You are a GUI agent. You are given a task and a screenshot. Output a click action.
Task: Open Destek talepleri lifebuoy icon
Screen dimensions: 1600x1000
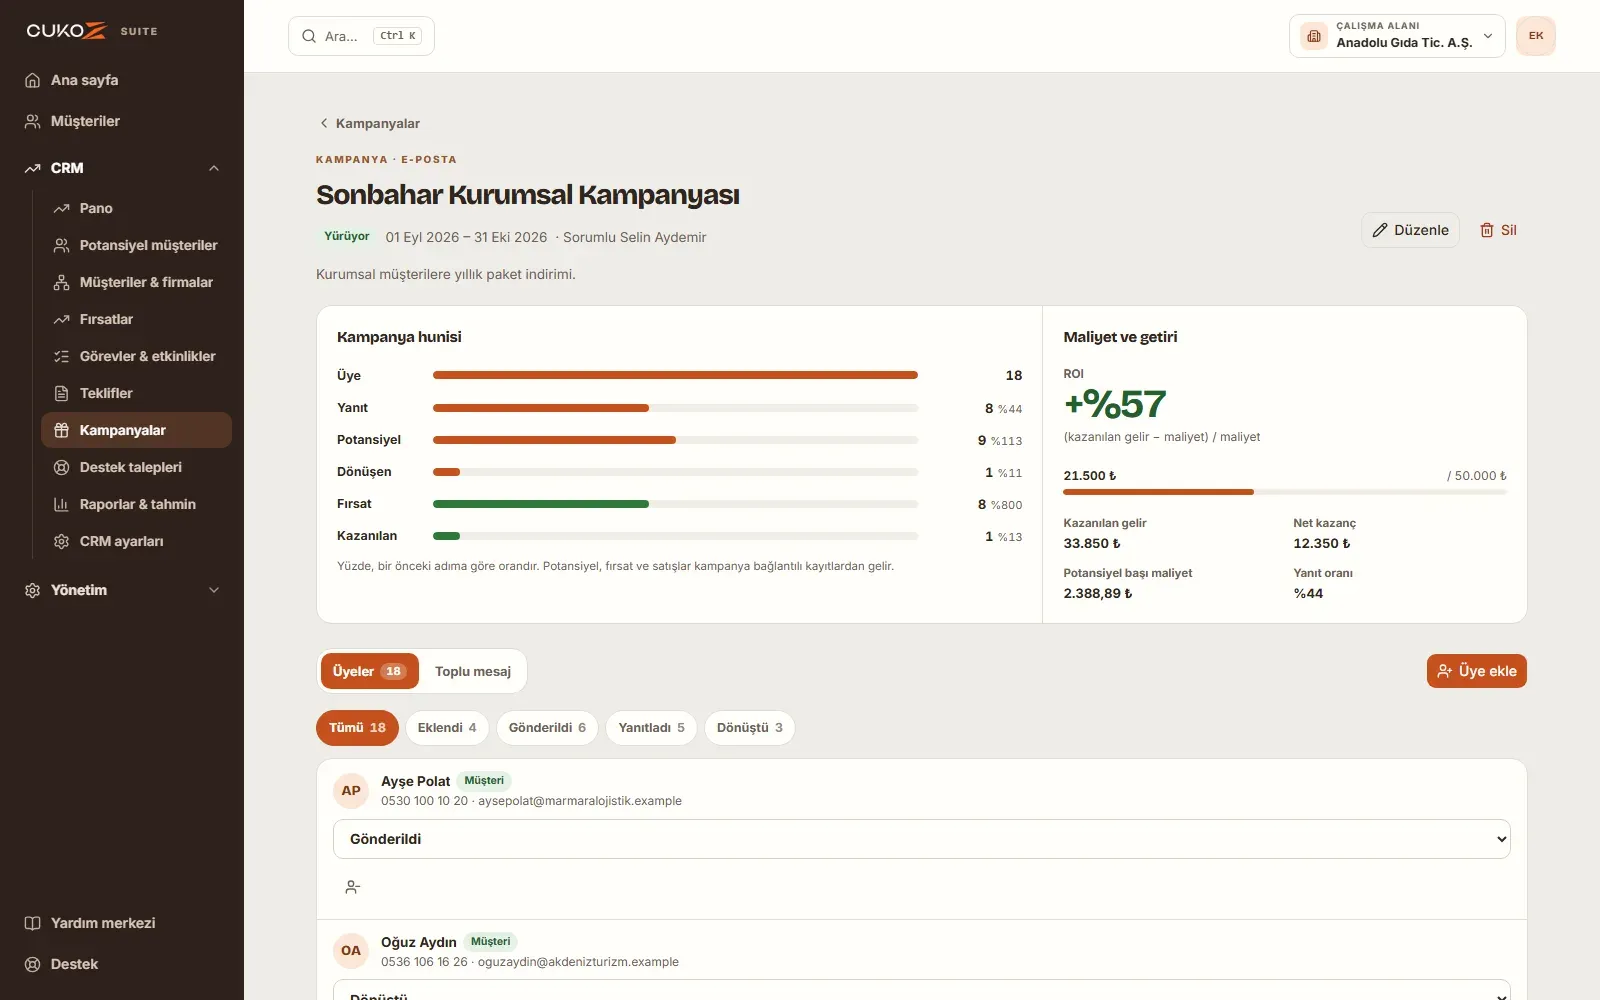point(61,467)
